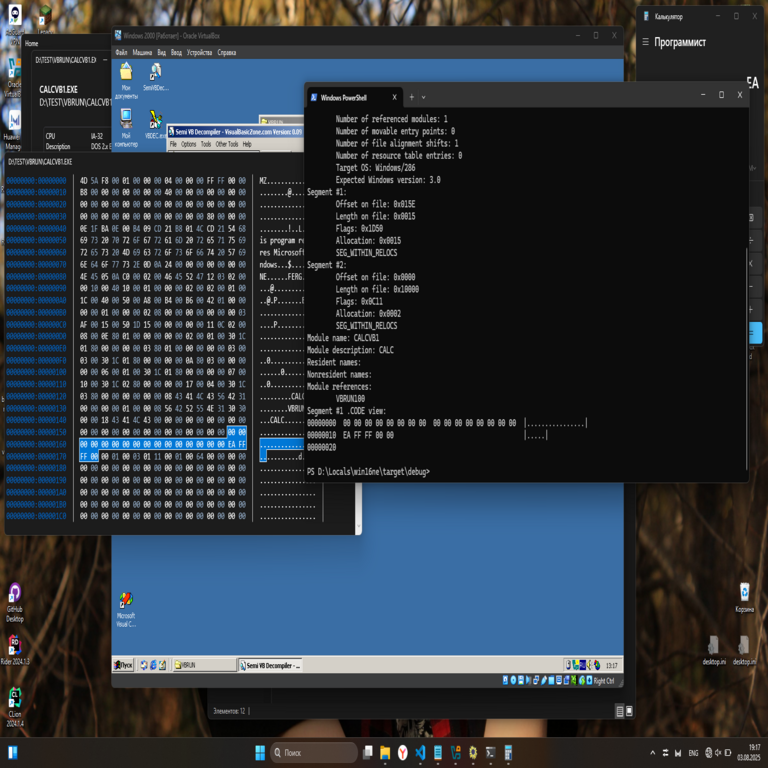Show hidden tray icons chevron
The height and width of the screenshot is (768, 768).
[x=652, y=752]
